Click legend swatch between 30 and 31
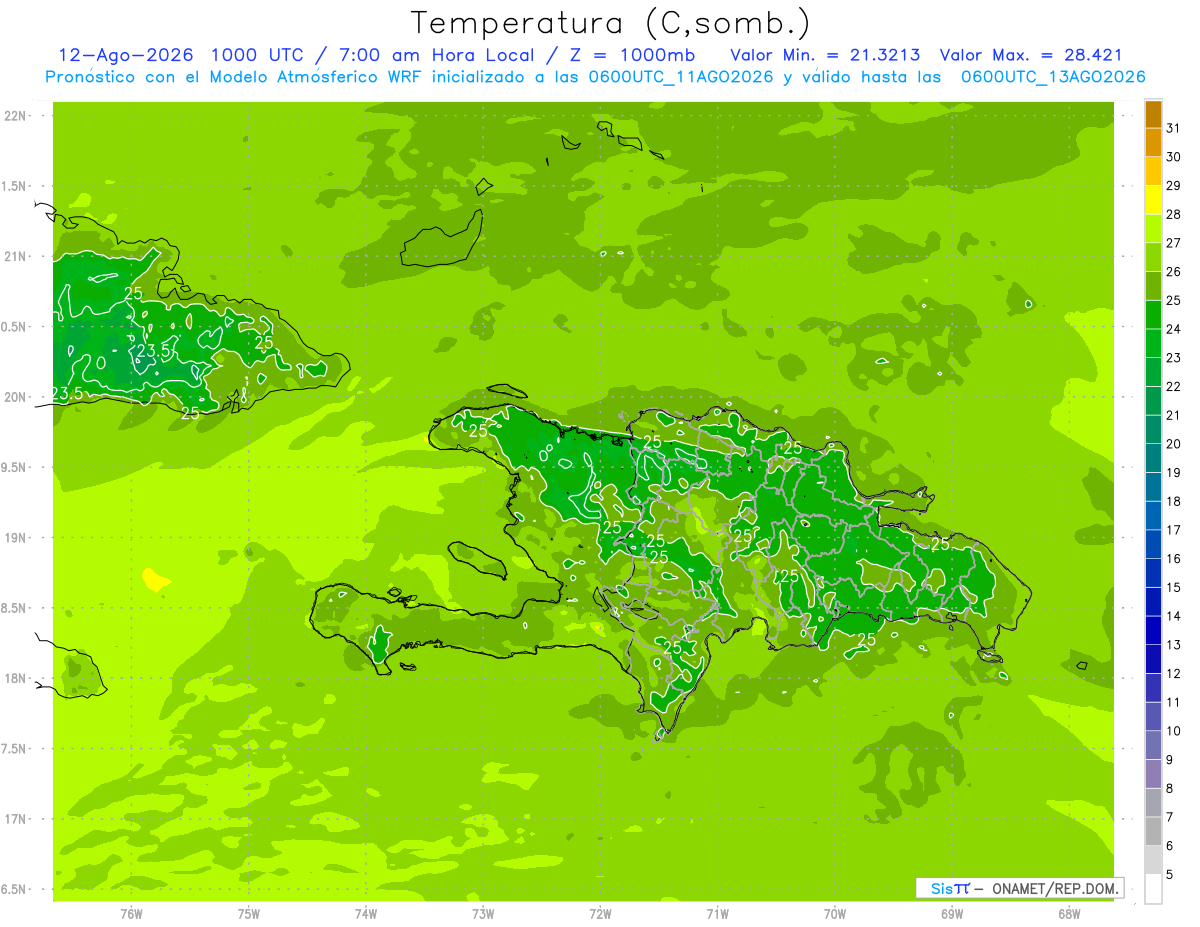Image resolution: width=1200 pixels, height=927 pixels. pyautogui.click(x=1153, y=143)
